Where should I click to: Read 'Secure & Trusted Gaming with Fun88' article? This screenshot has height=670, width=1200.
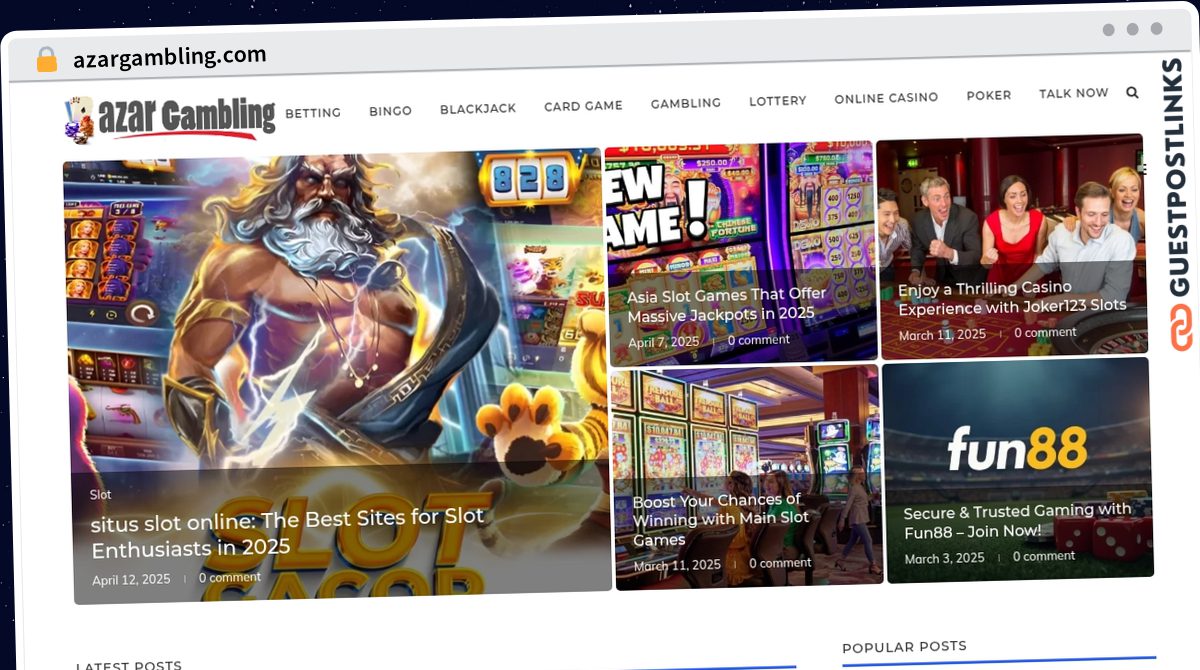(1018, 521)
